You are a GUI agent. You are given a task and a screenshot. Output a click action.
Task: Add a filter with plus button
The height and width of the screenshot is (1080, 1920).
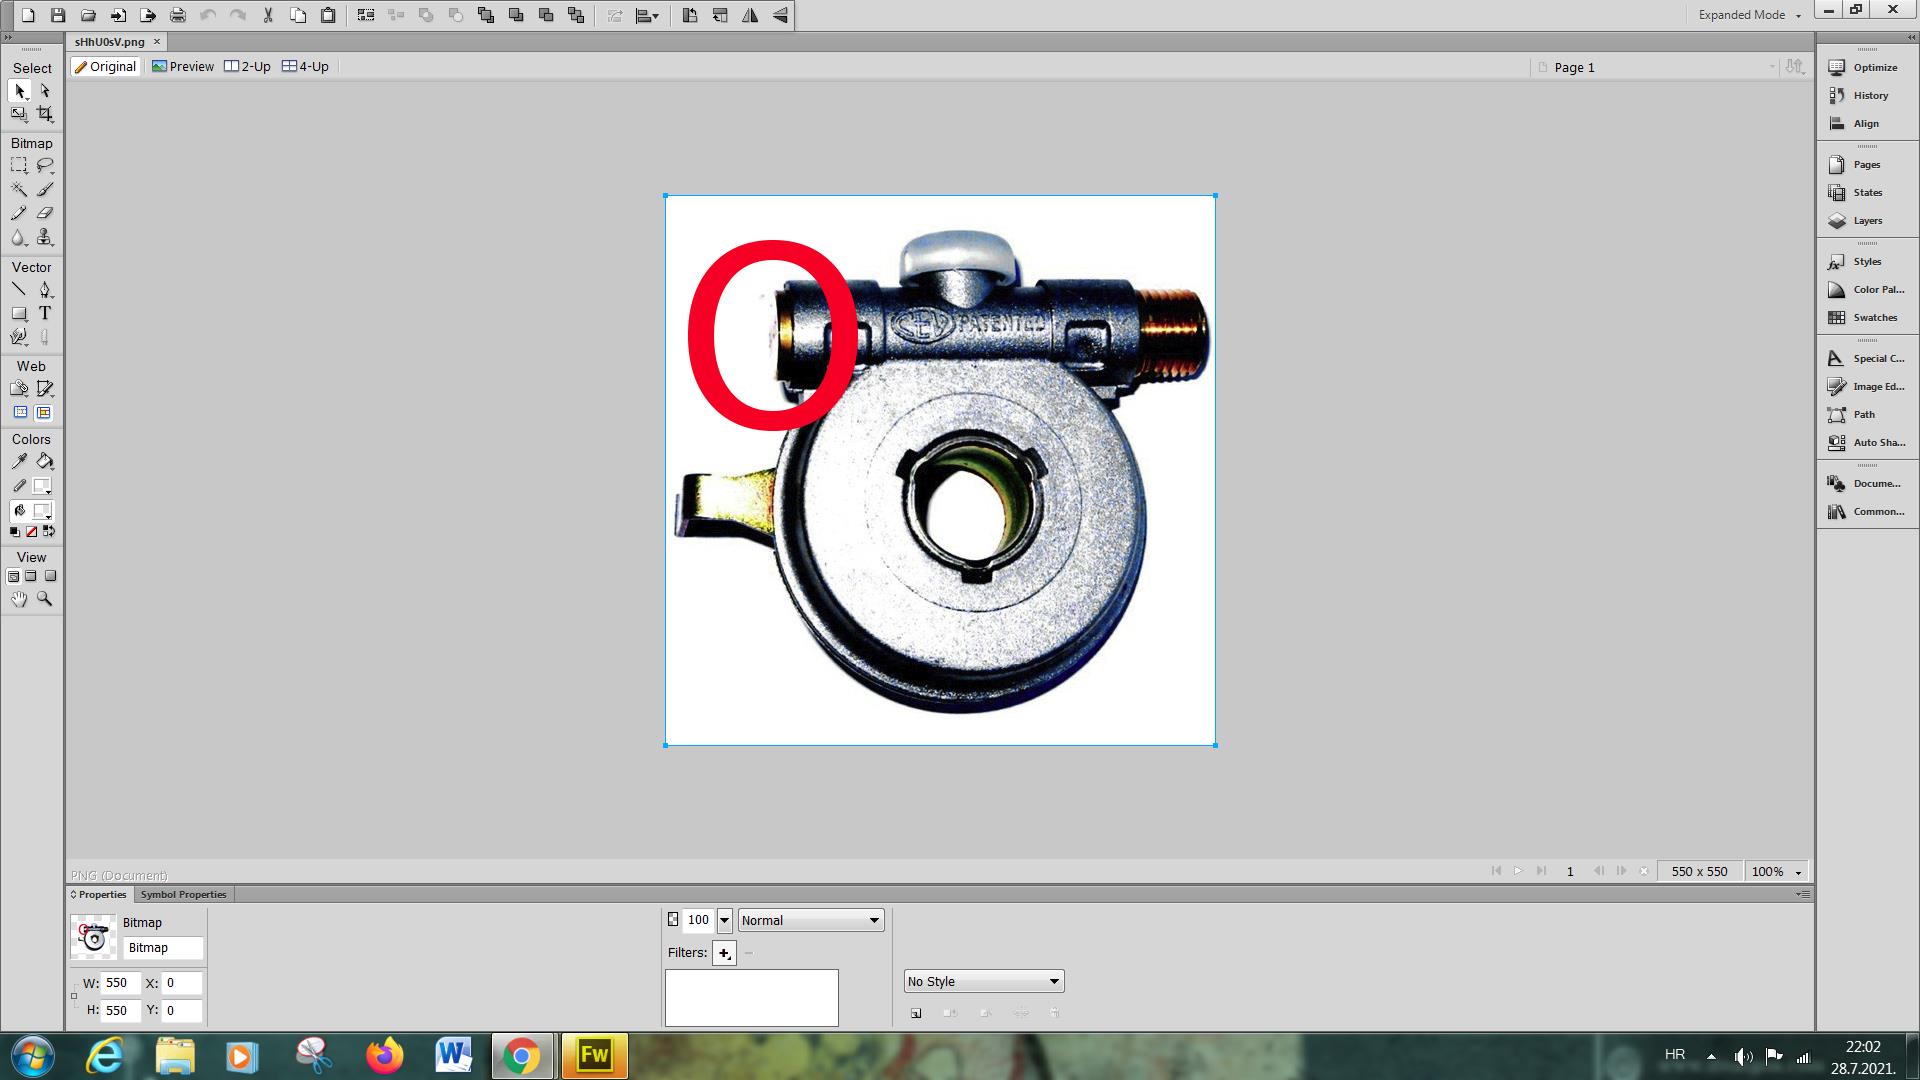click(724, 953)
